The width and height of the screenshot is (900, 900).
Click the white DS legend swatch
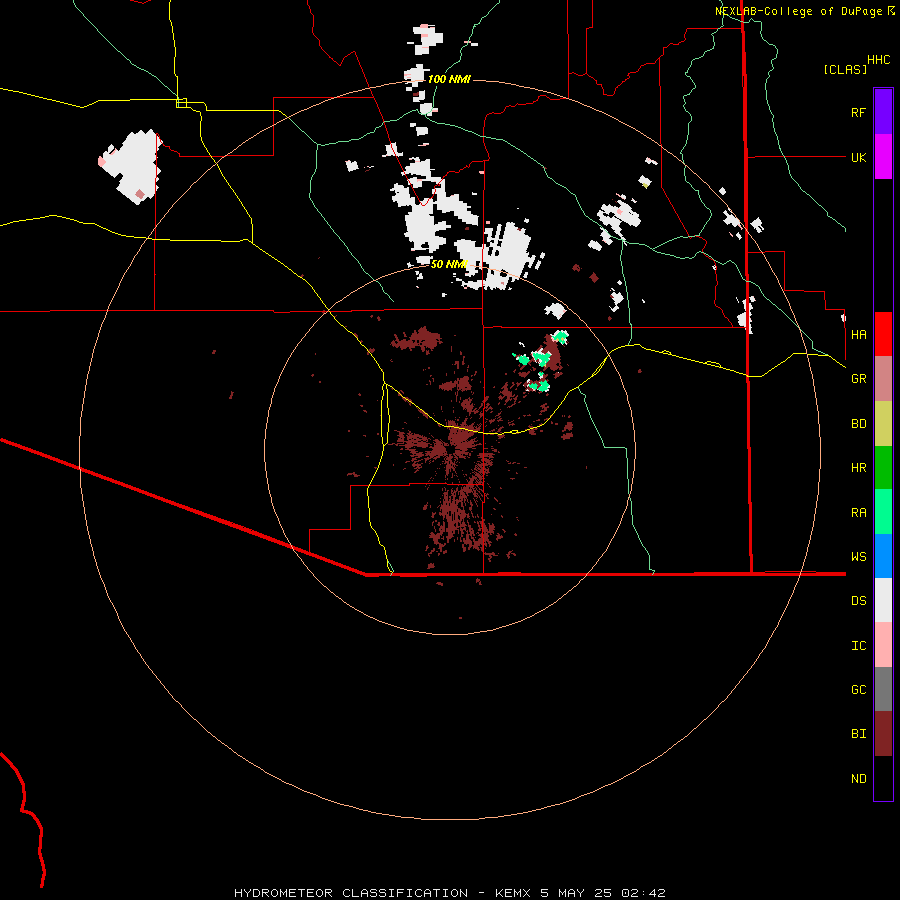click(883, 600)
